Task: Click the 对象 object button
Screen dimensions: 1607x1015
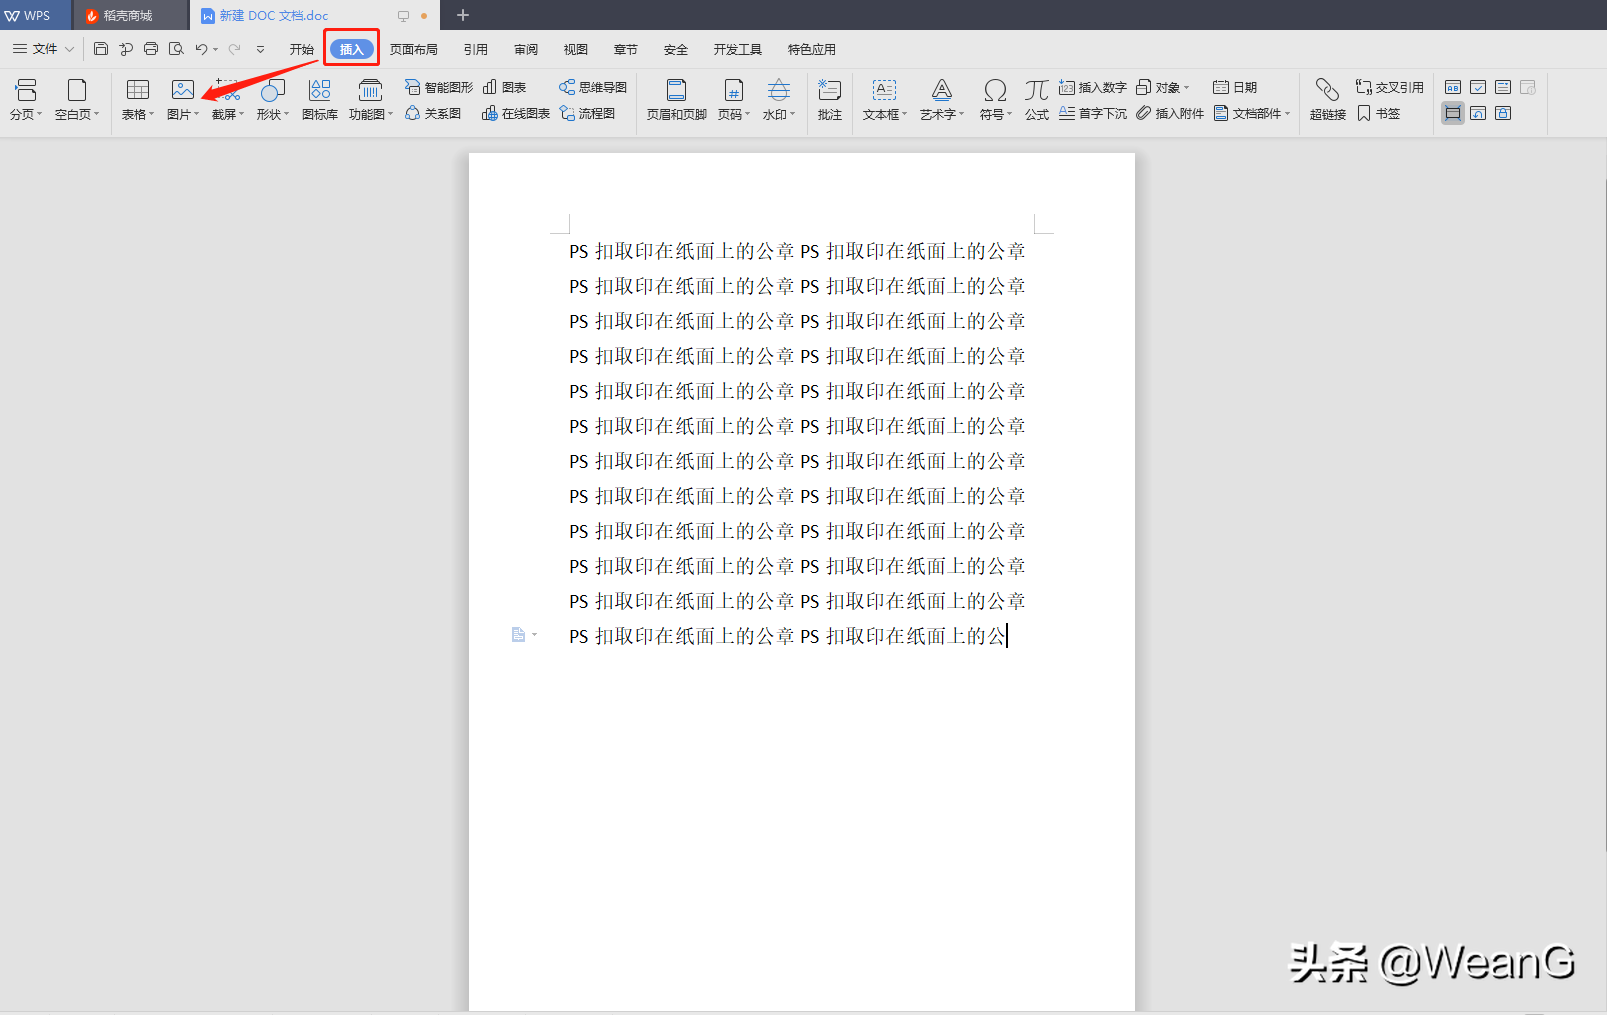Action: (1163, 87)
